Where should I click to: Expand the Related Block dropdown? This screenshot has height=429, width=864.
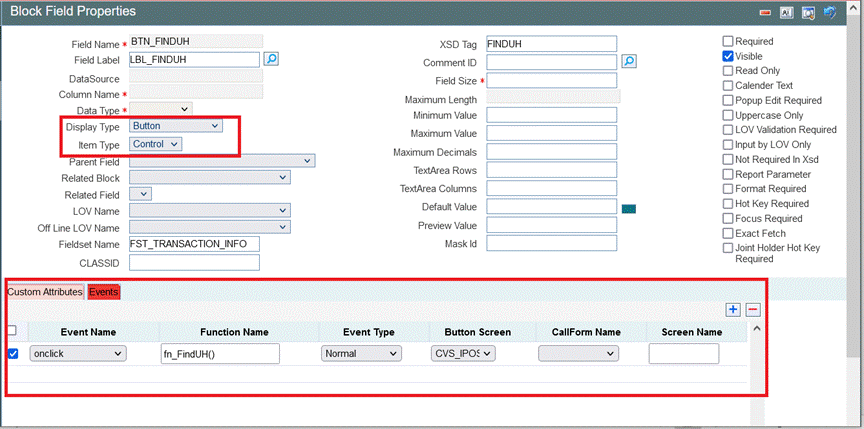(210, 177)
